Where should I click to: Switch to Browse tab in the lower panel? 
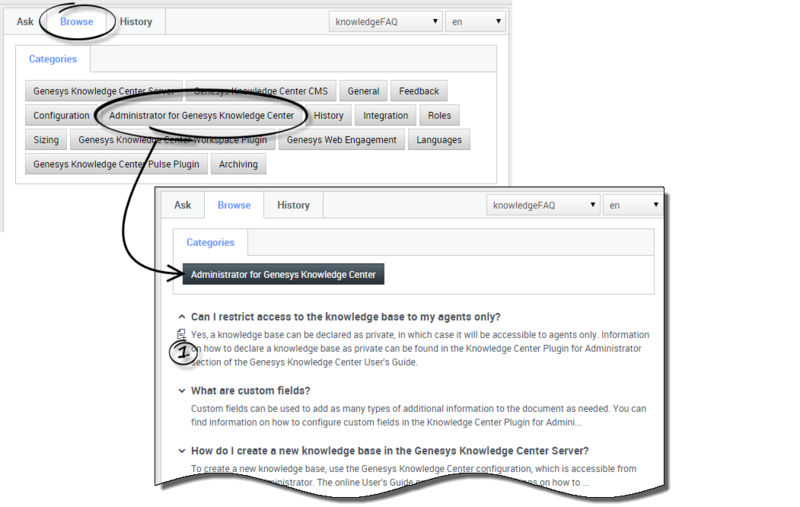click(234, 205)
